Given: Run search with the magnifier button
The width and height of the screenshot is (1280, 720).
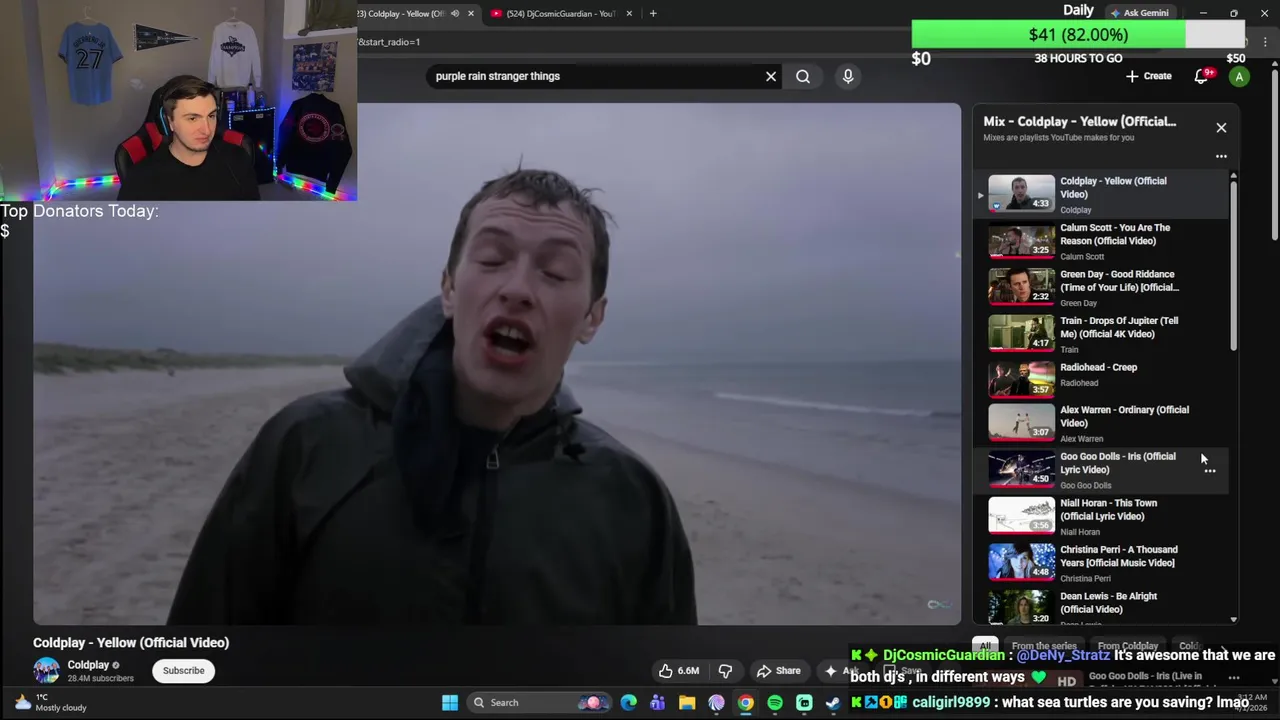Looking at the screenshot, I should 803,76.
